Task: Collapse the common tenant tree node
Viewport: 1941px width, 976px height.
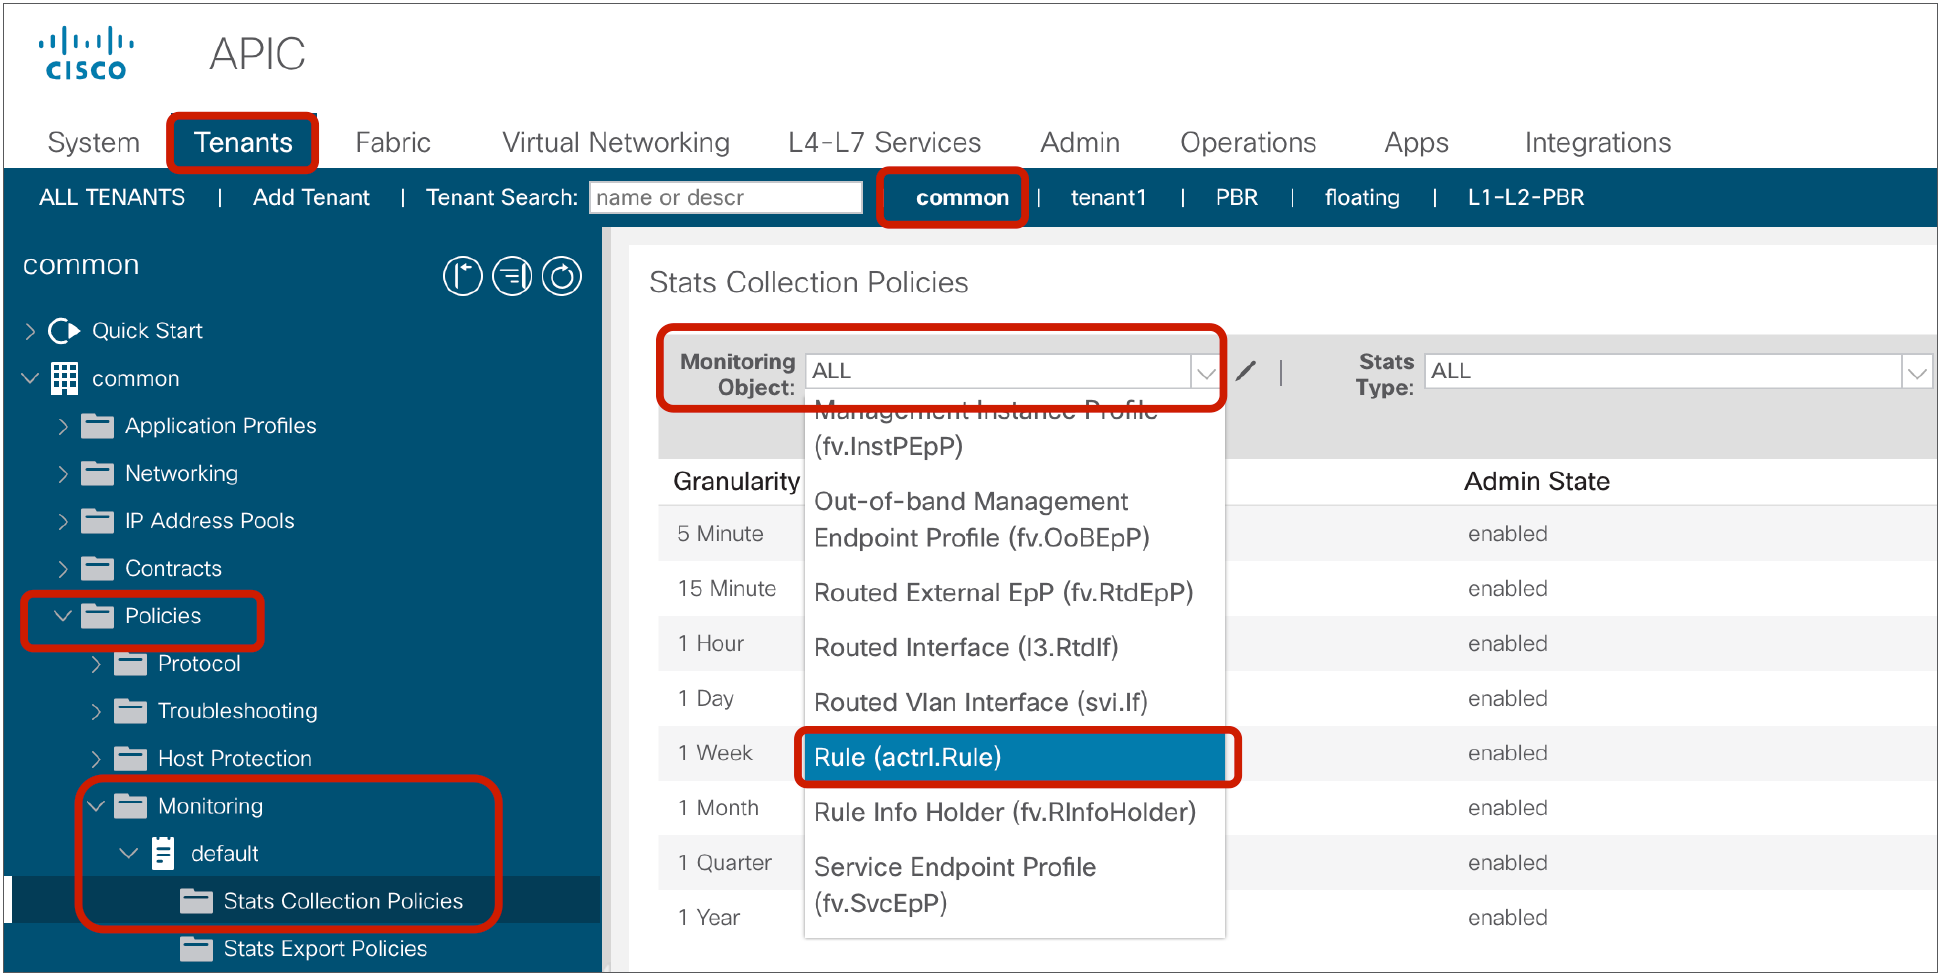Action: (30, 379)
